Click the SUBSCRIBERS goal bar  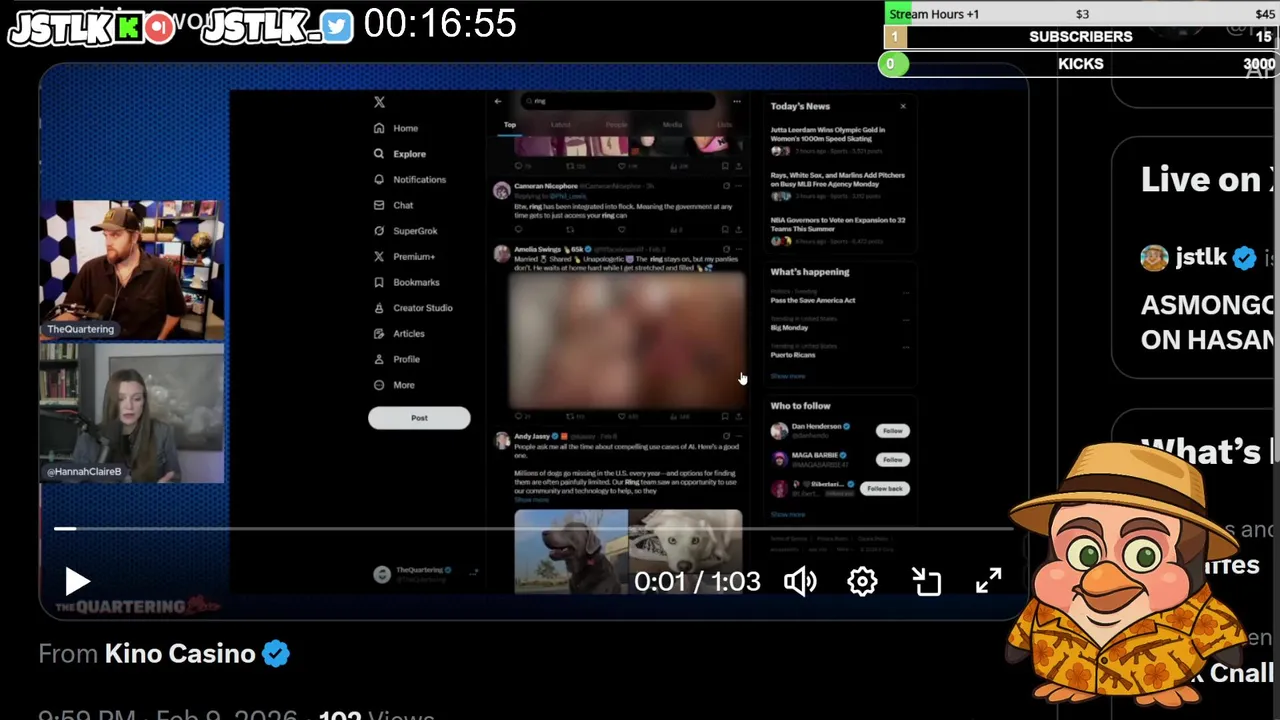(x=1082, y=37)
